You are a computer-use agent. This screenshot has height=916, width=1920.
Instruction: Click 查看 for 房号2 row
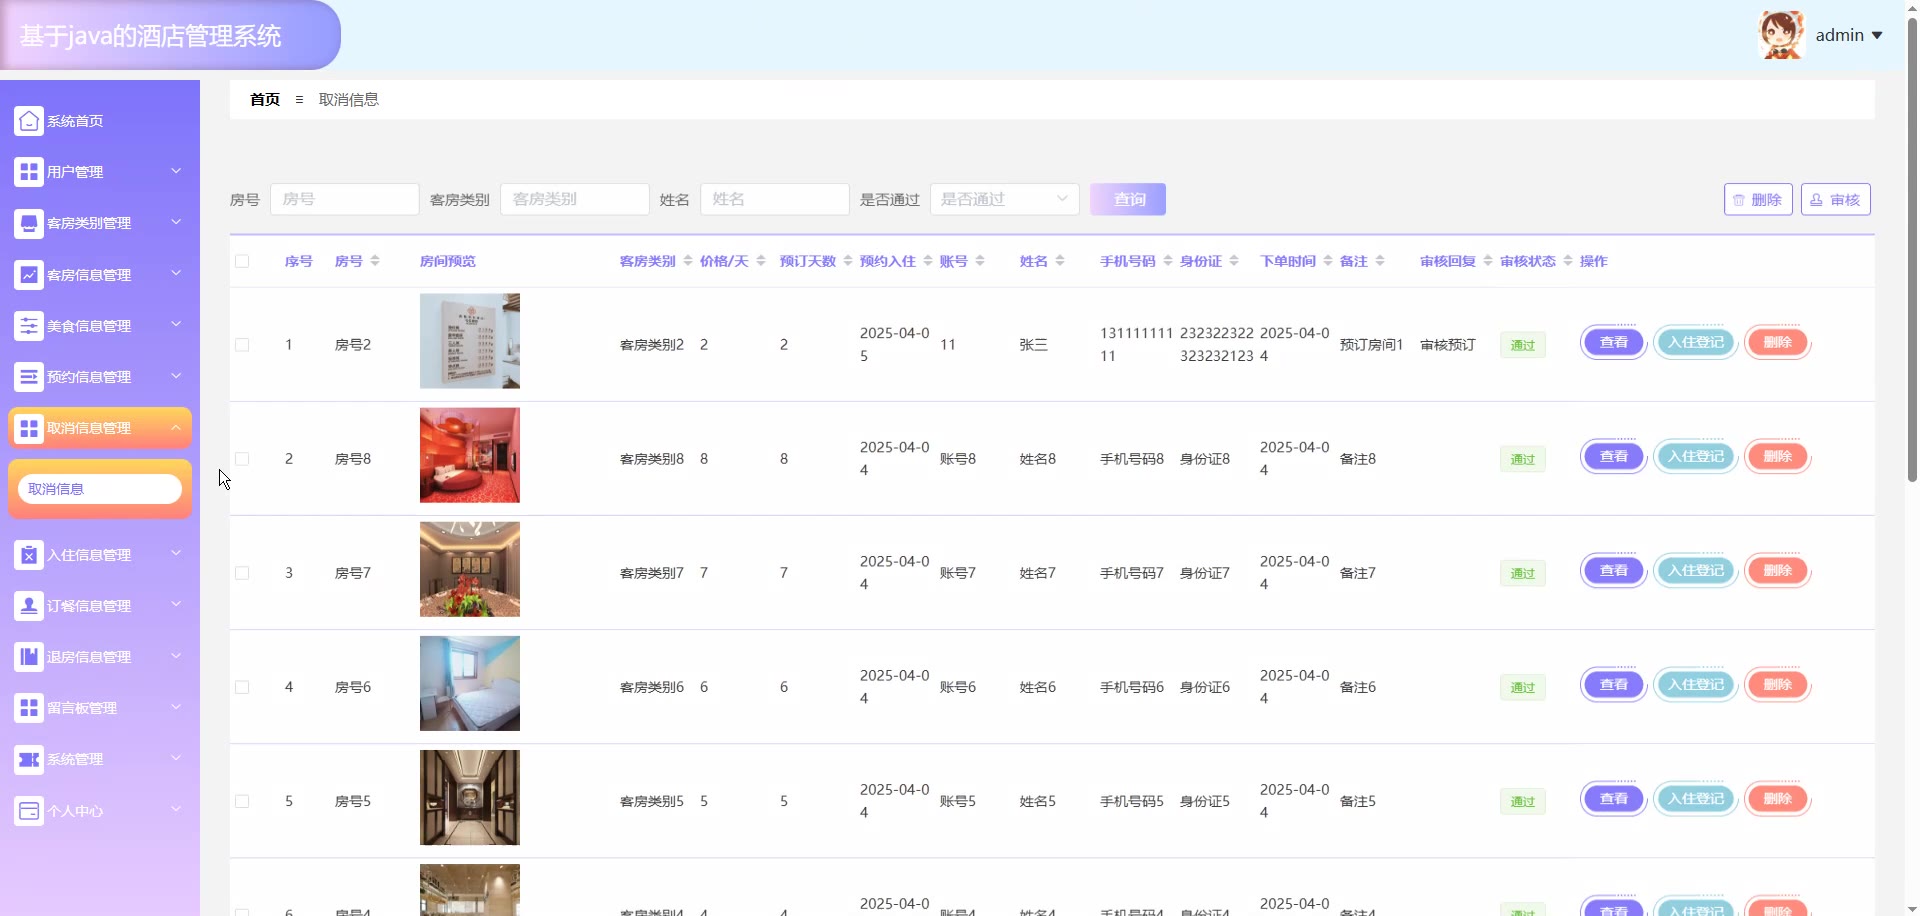[x=1614, y=343]
